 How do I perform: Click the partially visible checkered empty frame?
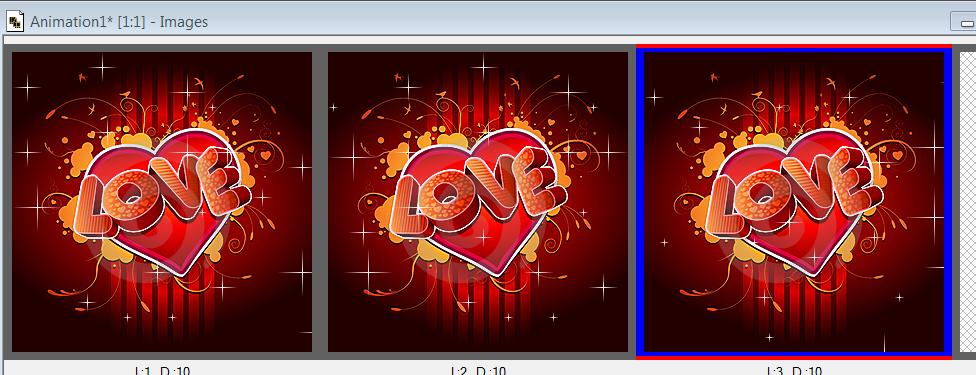pos(968,202)
